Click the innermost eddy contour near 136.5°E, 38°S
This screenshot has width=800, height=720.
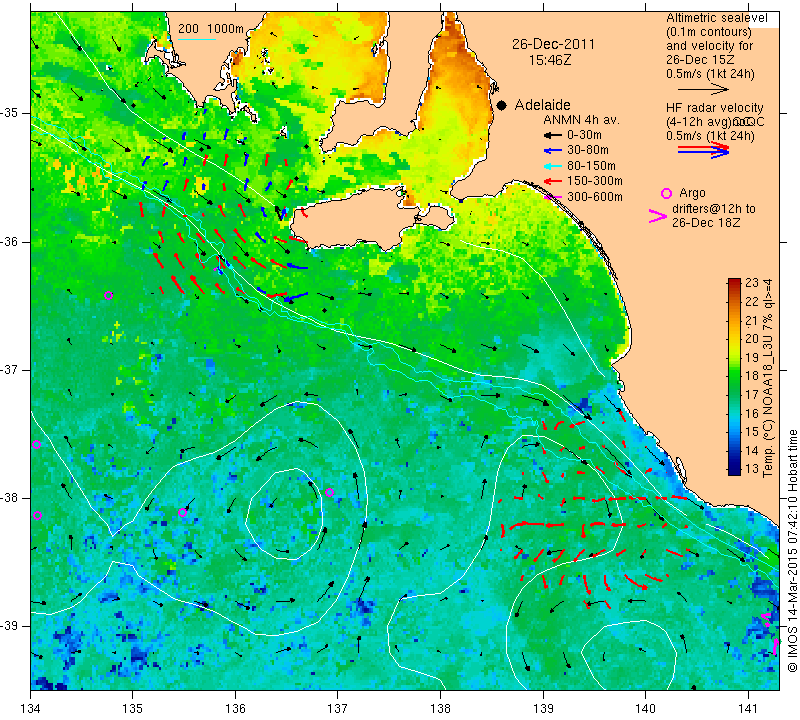coord(285,514)
